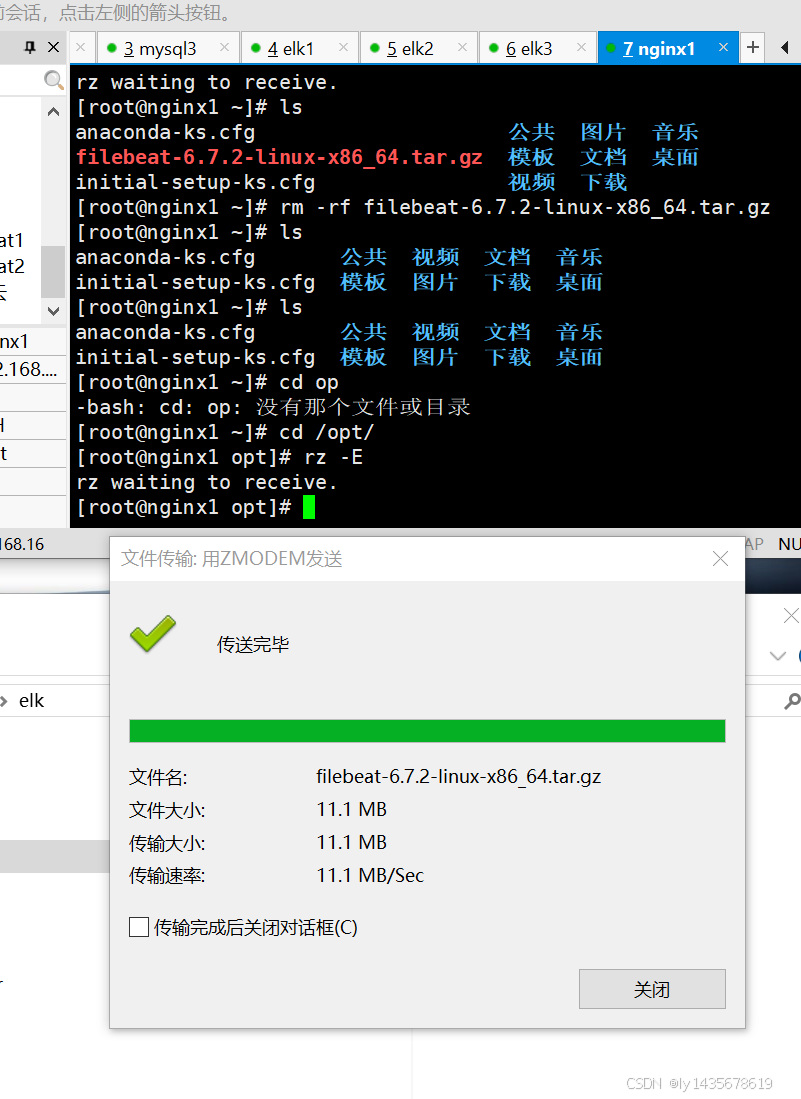Click the 11.1 MB/Sec transfer rate value
Viewport: 801px width, 1099px height.
click(x=370, y=875)
